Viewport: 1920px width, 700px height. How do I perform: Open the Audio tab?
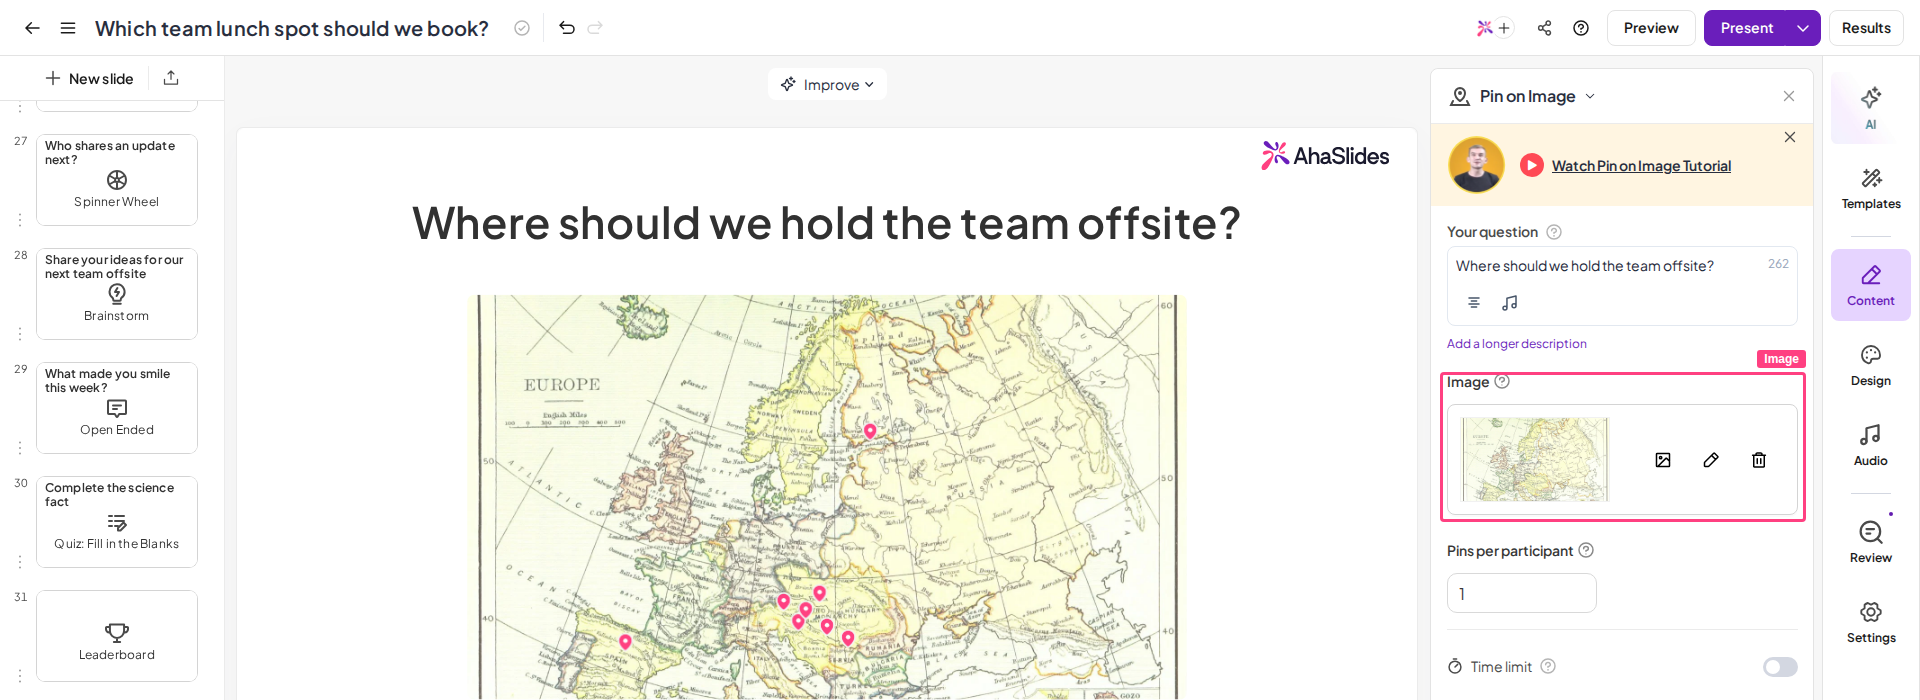[1871, 446]
